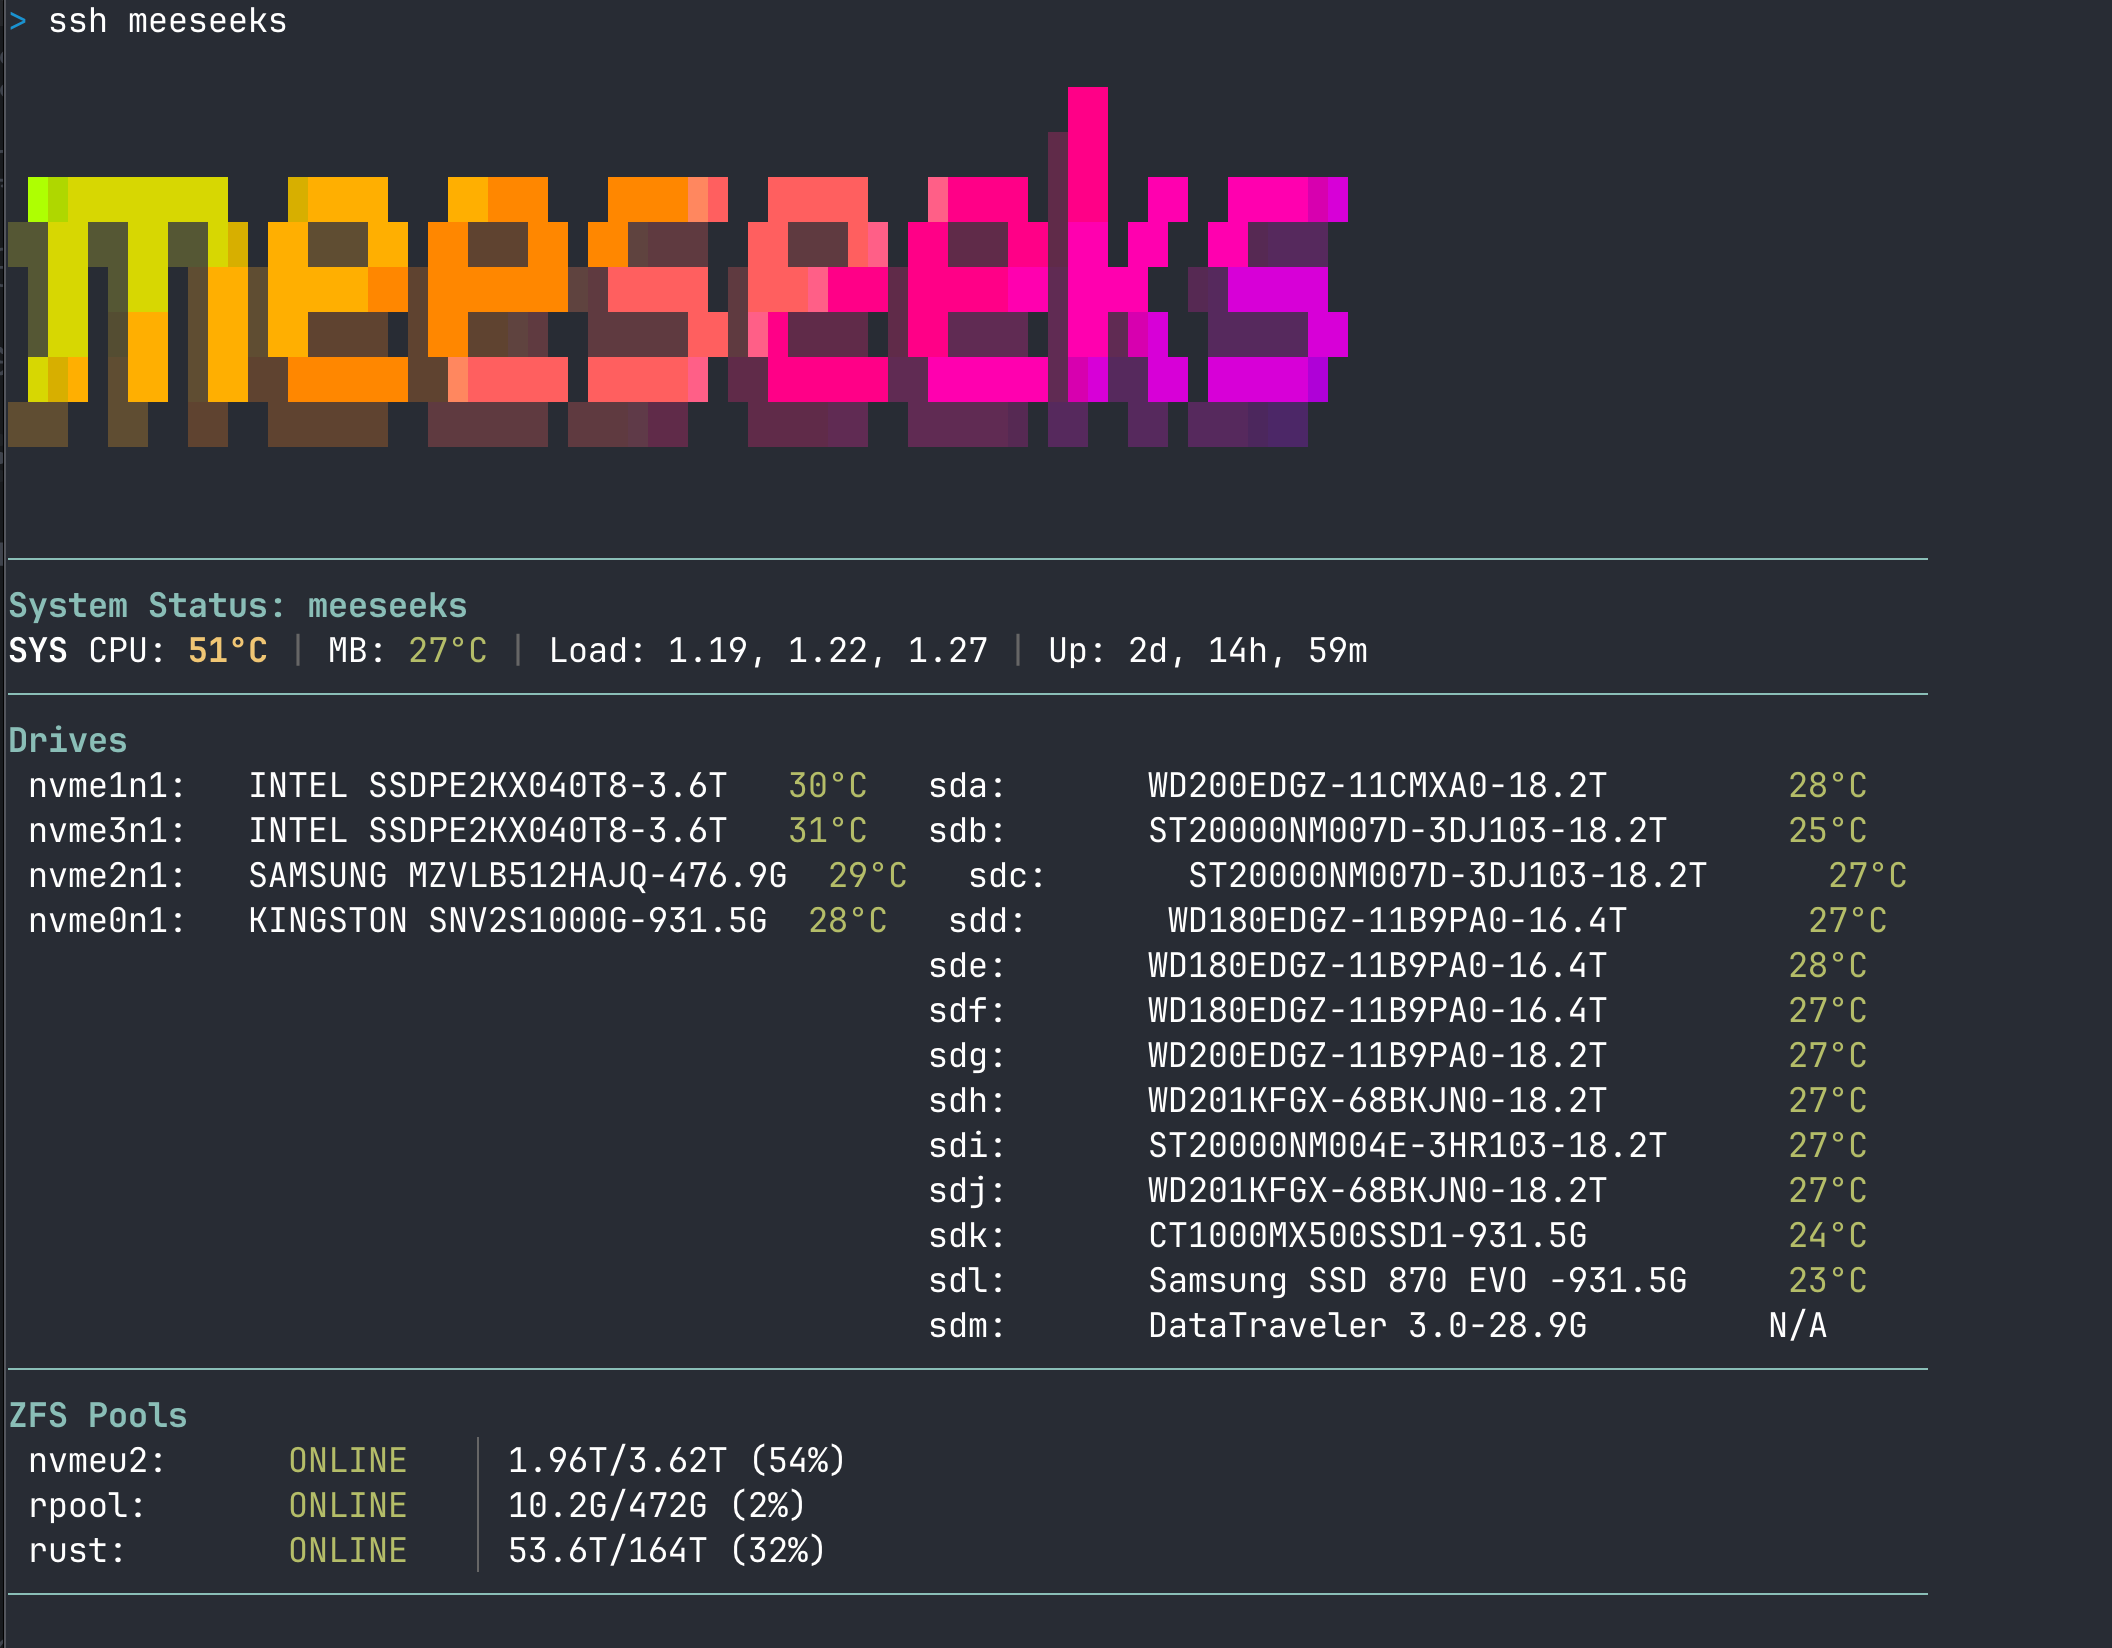Screen dimensions: 2112x1648
Task: Click the MB temperature 27°C value
Action: (448, 651)
